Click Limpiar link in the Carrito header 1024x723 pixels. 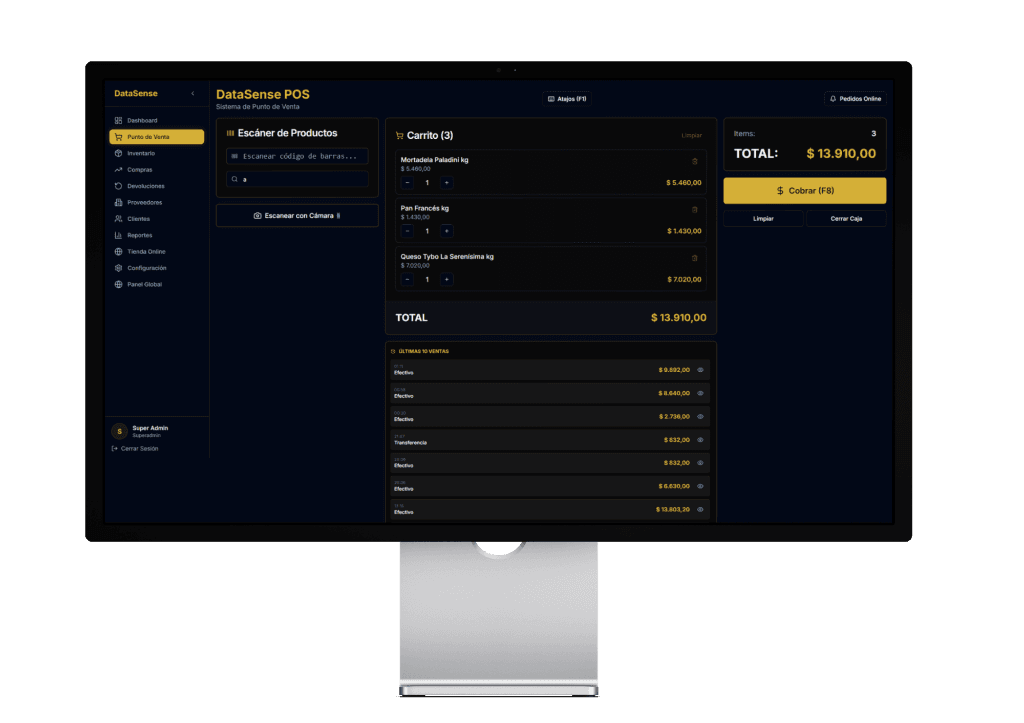(x=692, y=135)
